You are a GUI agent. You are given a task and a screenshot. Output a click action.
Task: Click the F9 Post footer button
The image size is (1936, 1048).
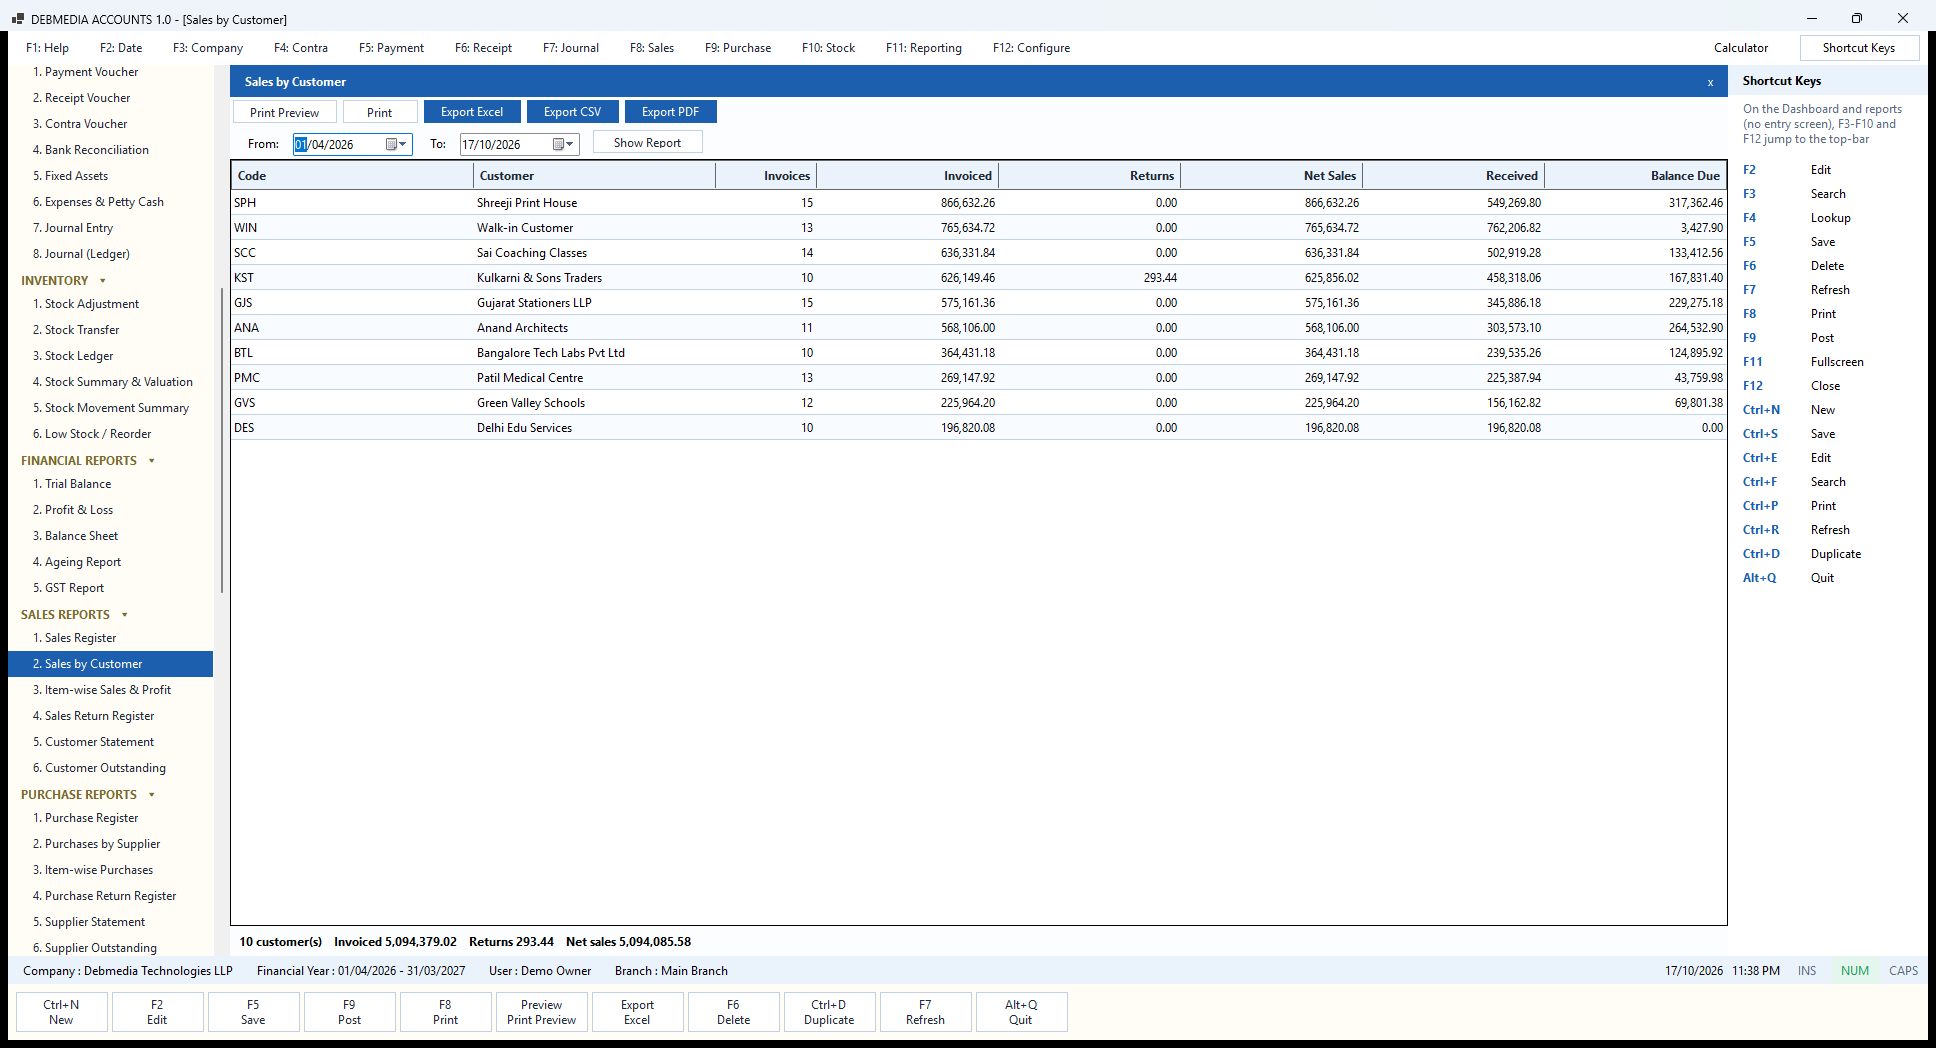349,1012
